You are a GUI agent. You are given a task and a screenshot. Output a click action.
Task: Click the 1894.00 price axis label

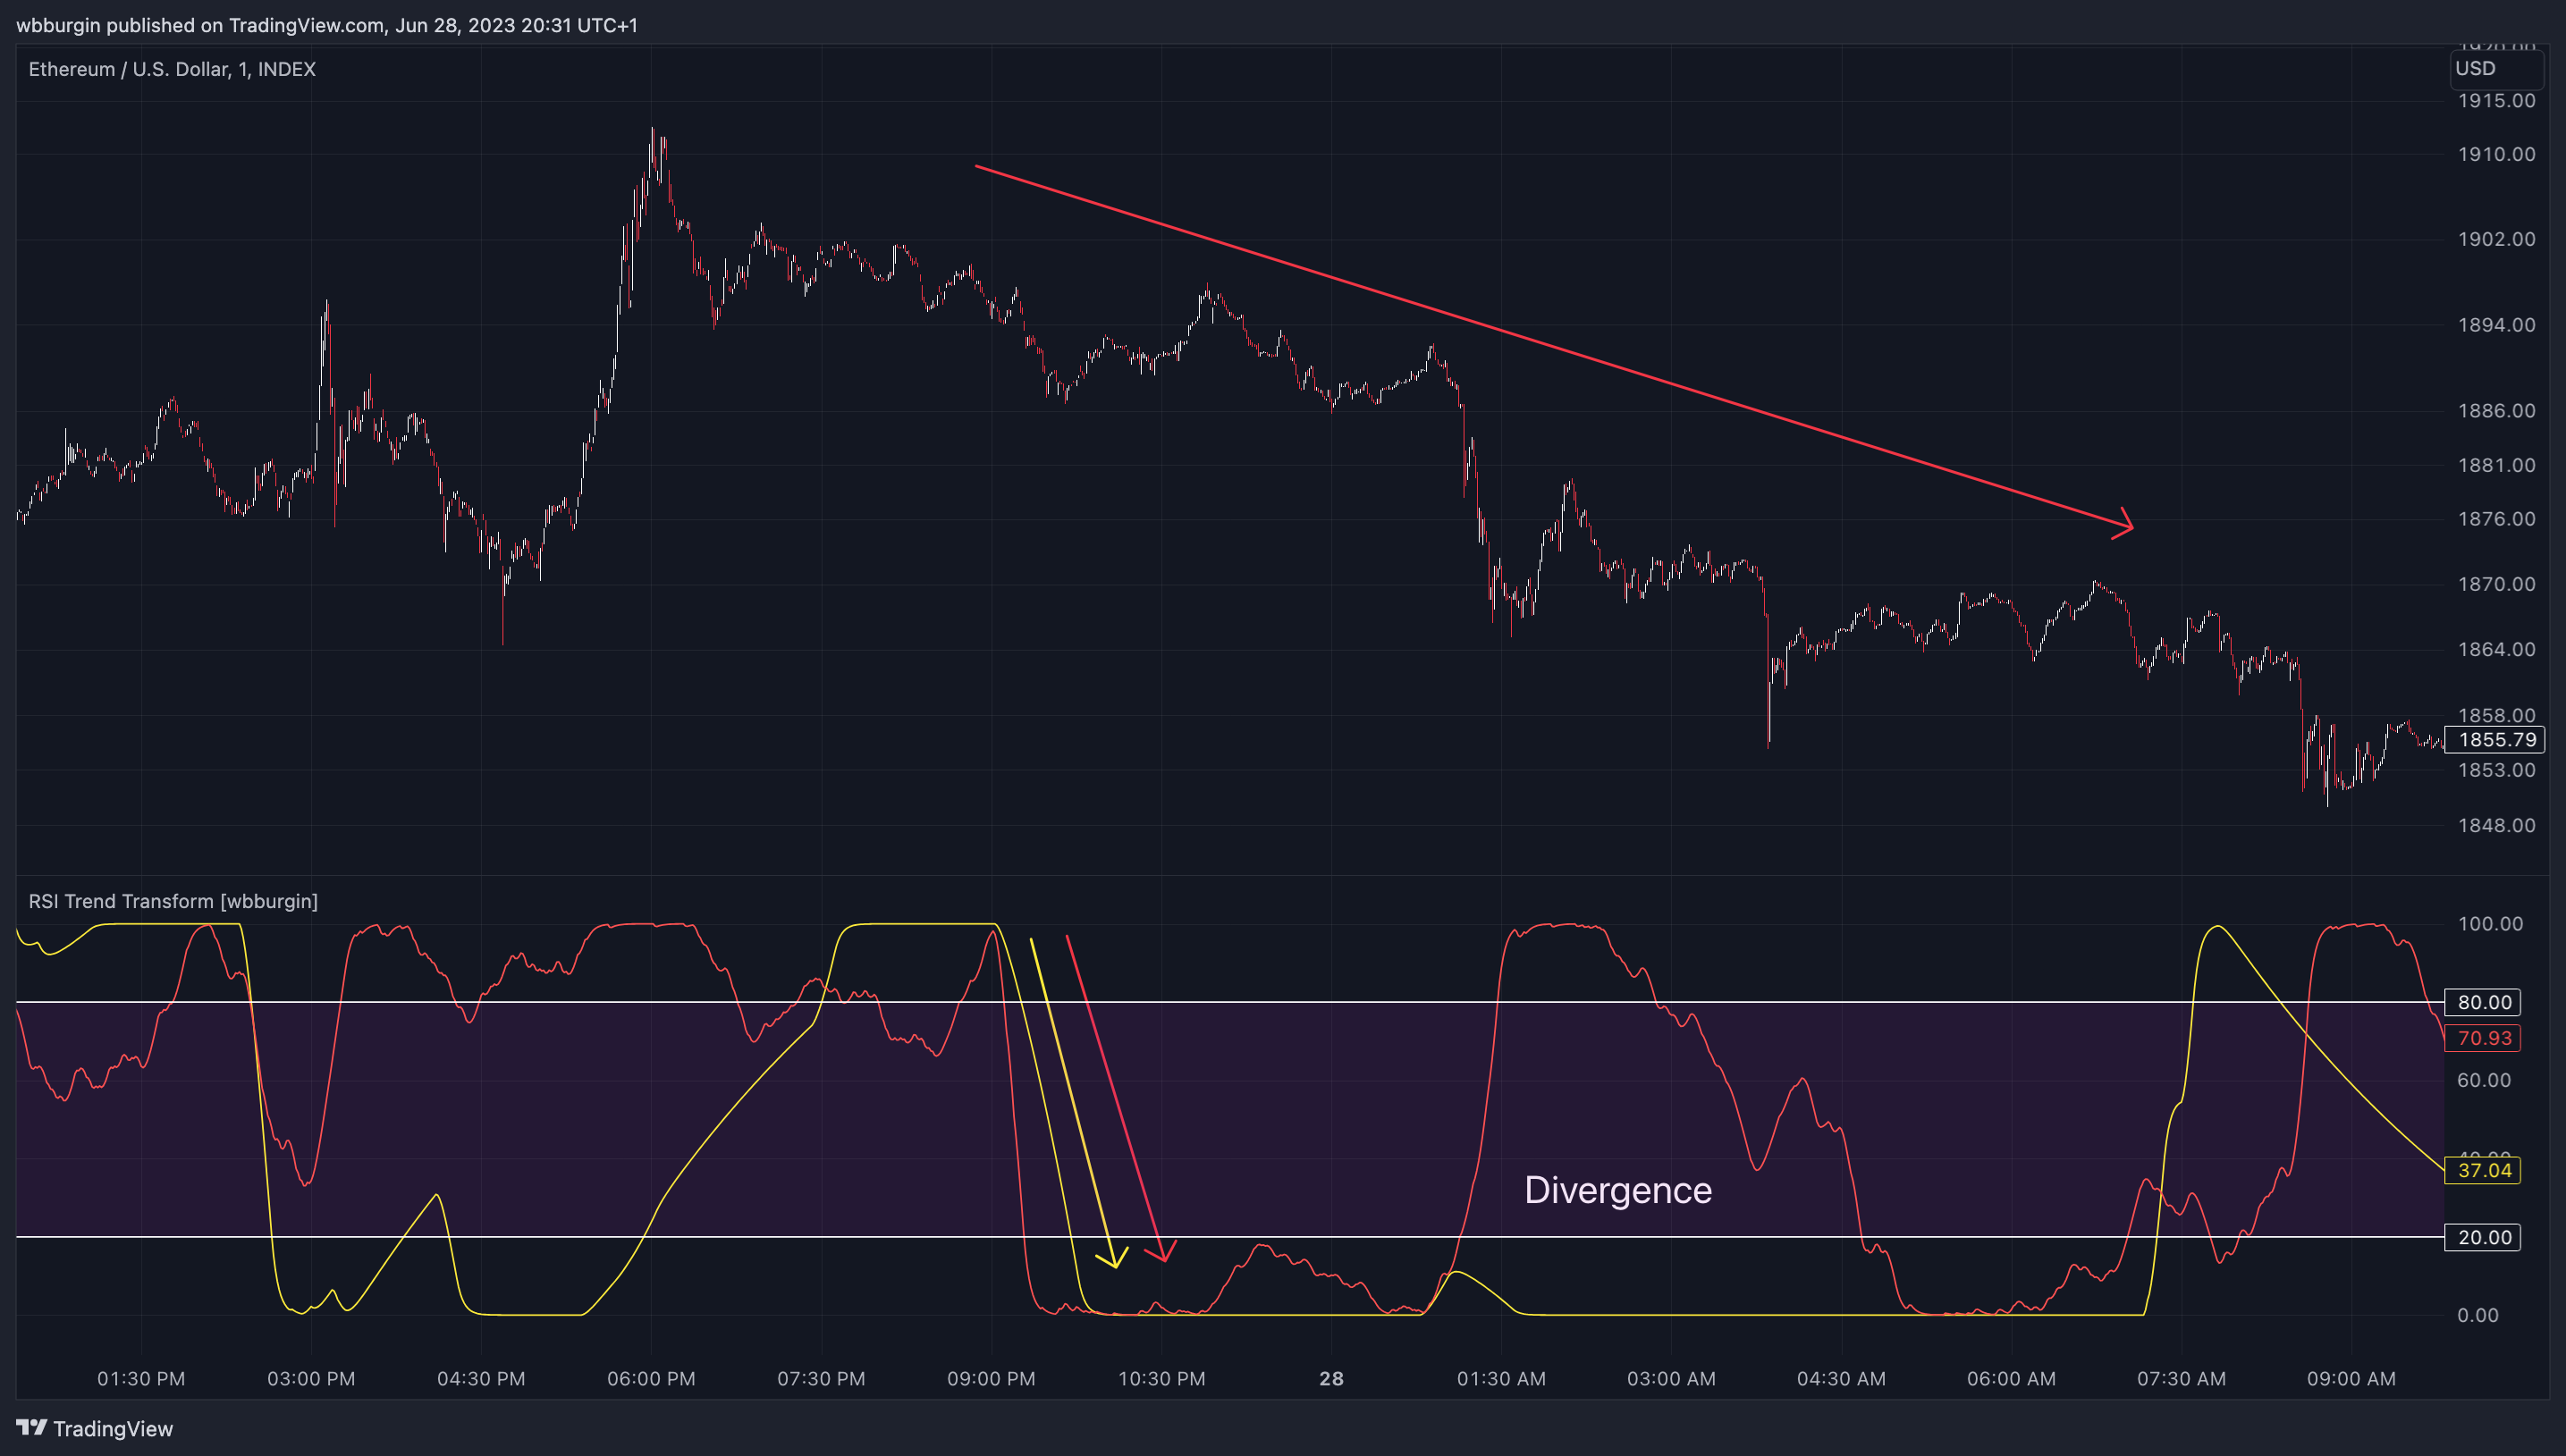click(x=2496, y=325)
